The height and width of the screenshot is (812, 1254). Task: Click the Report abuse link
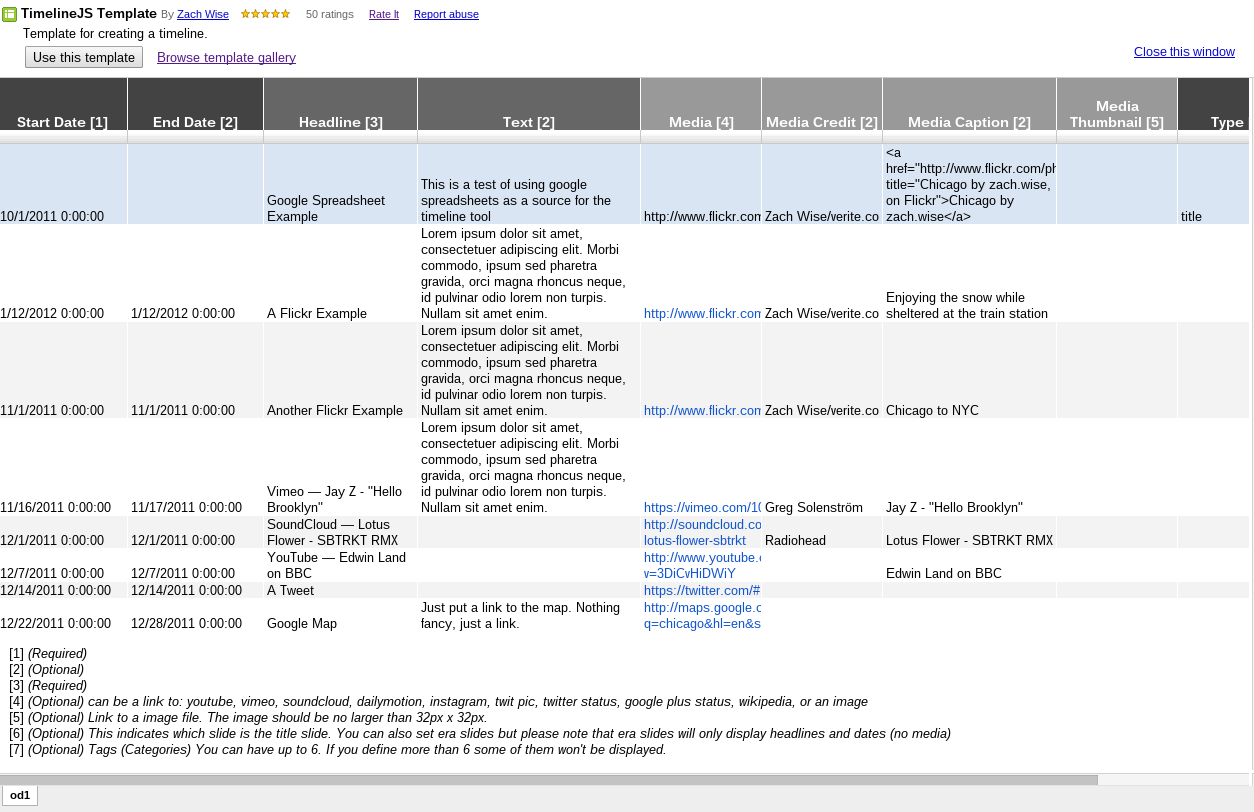tap(446, 14)
